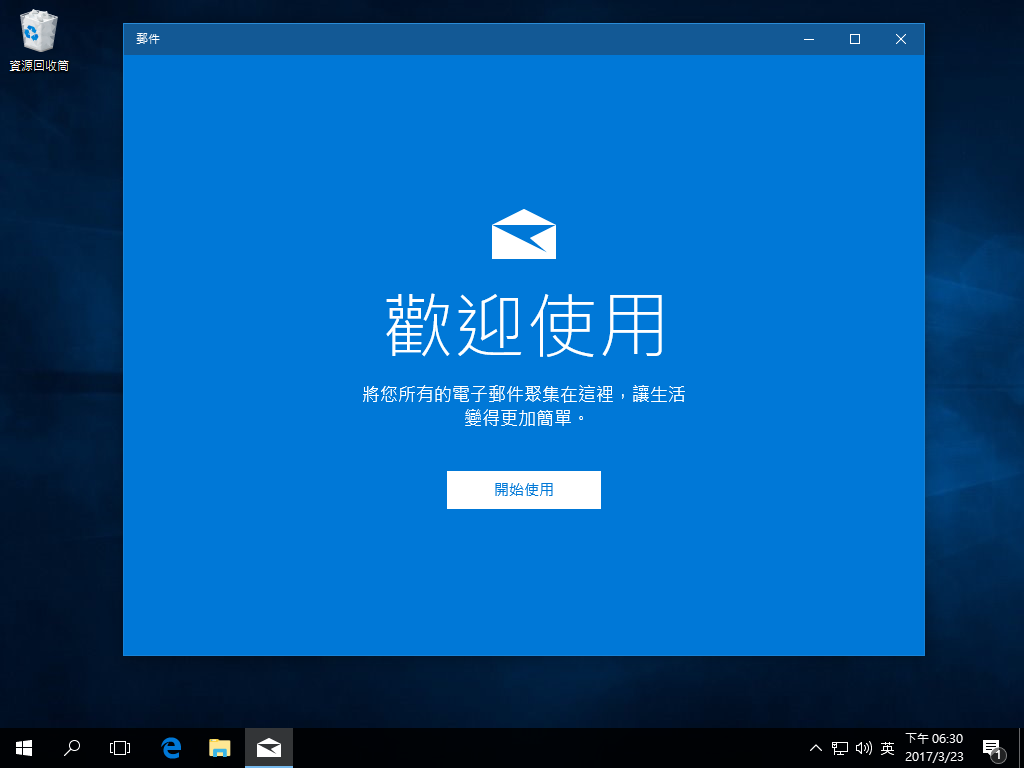Click the white envelope logo above 歡迎使用
Viewport: 1024px width, 768px height.
click(523, 234)
